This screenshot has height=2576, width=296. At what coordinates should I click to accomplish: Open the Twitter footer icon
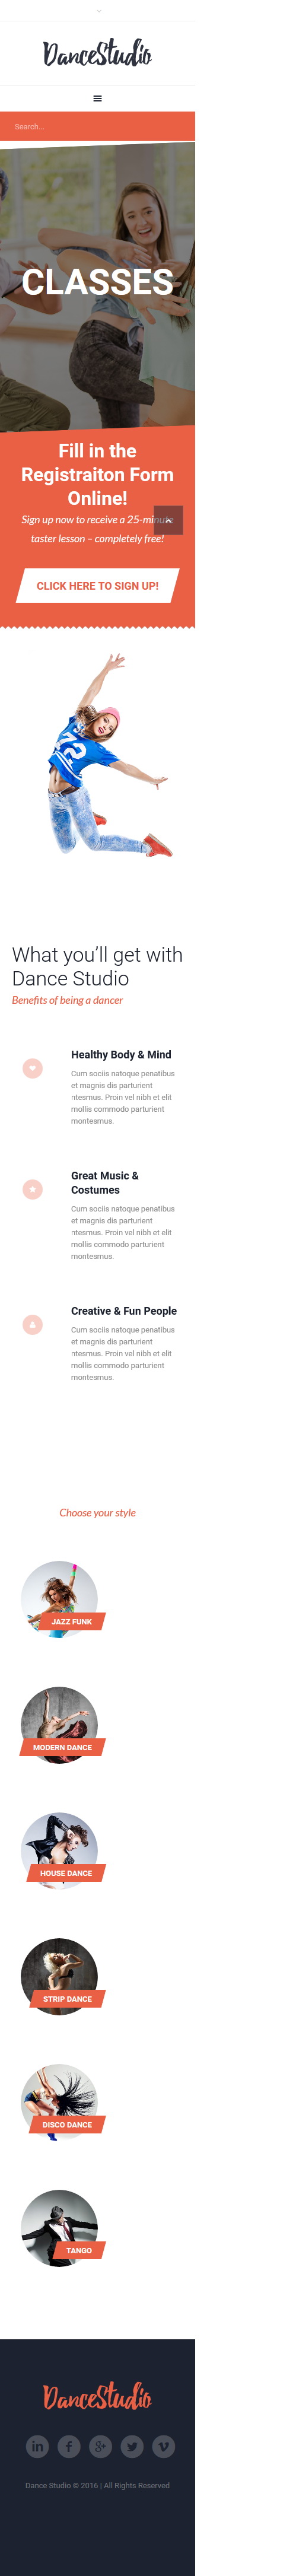pyautogui.click(x=132, y=2446)
